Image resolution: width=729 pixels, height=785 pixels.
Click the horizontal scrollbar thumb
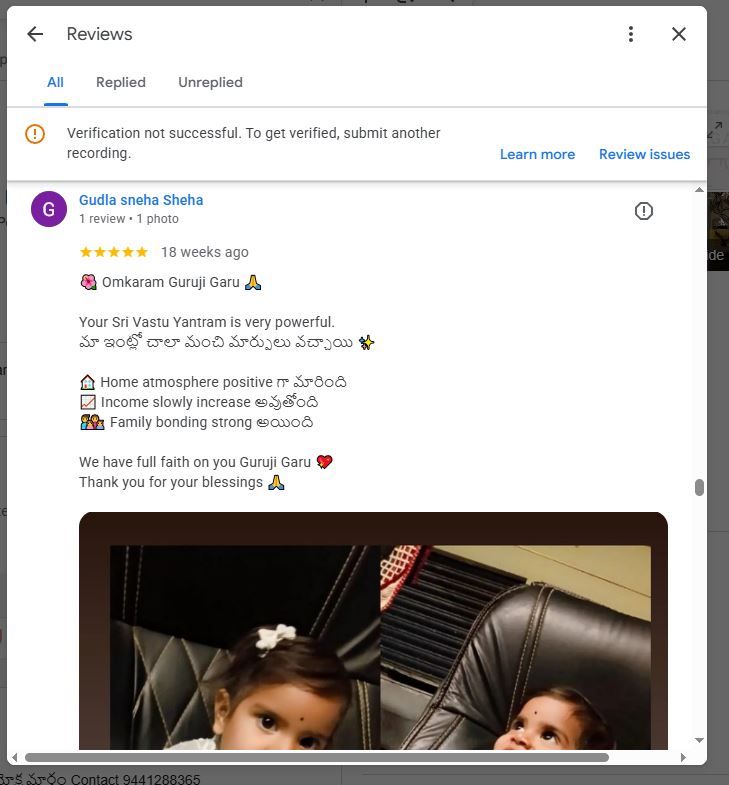[x=316, y=757]
